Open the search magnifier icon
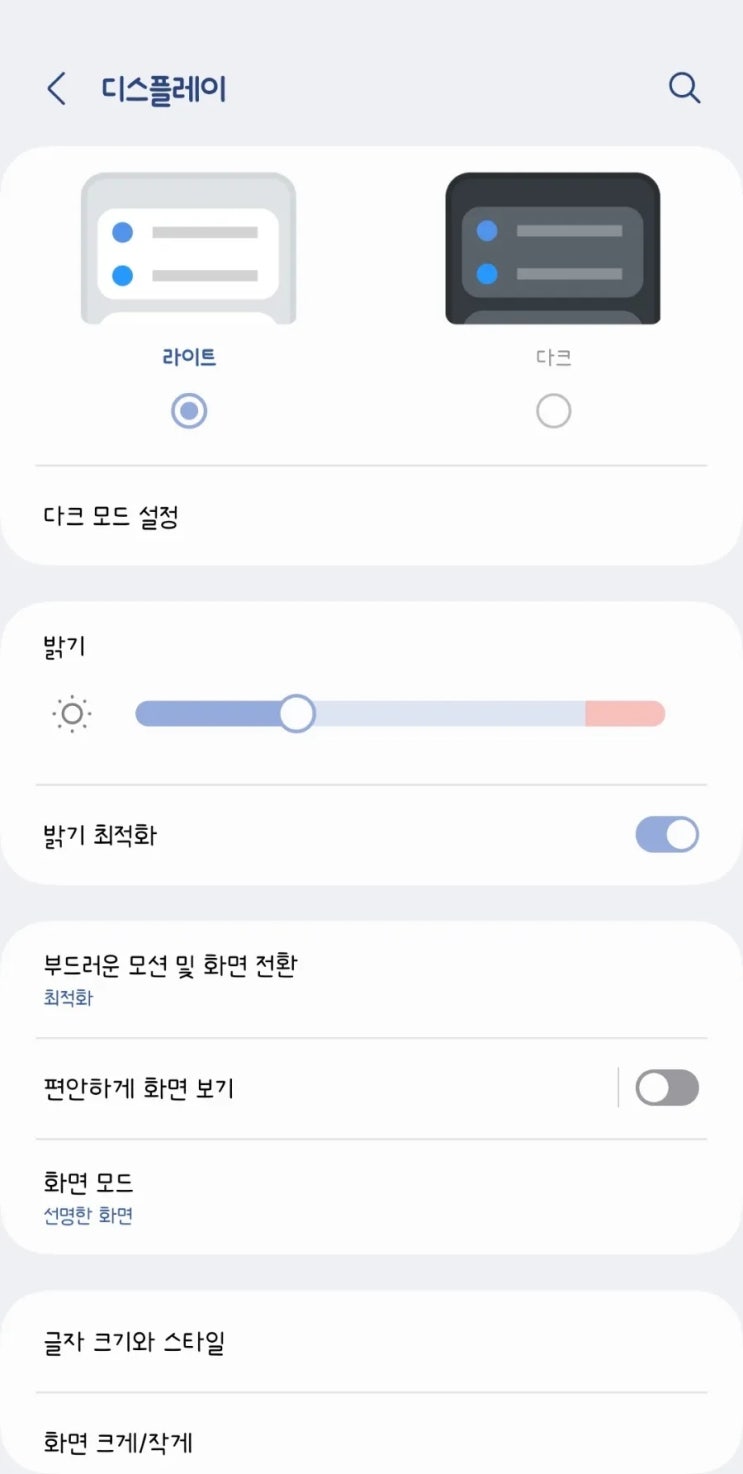This screenshot has width=743, height=1474. tap(684, 88)
